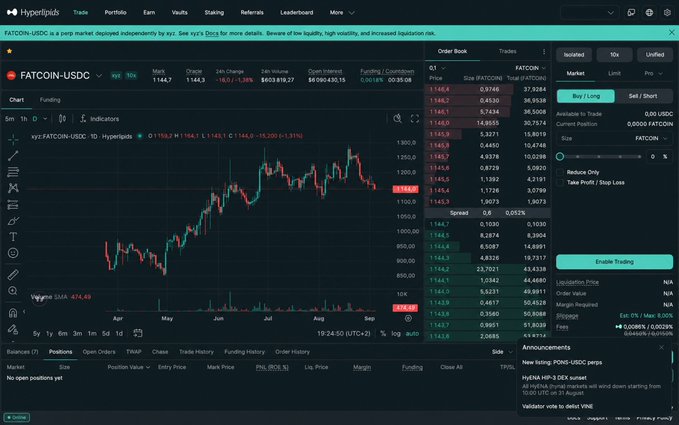Select the 5y chart range
This screenshot has height=425, width=679.
(x=37, y=334)
